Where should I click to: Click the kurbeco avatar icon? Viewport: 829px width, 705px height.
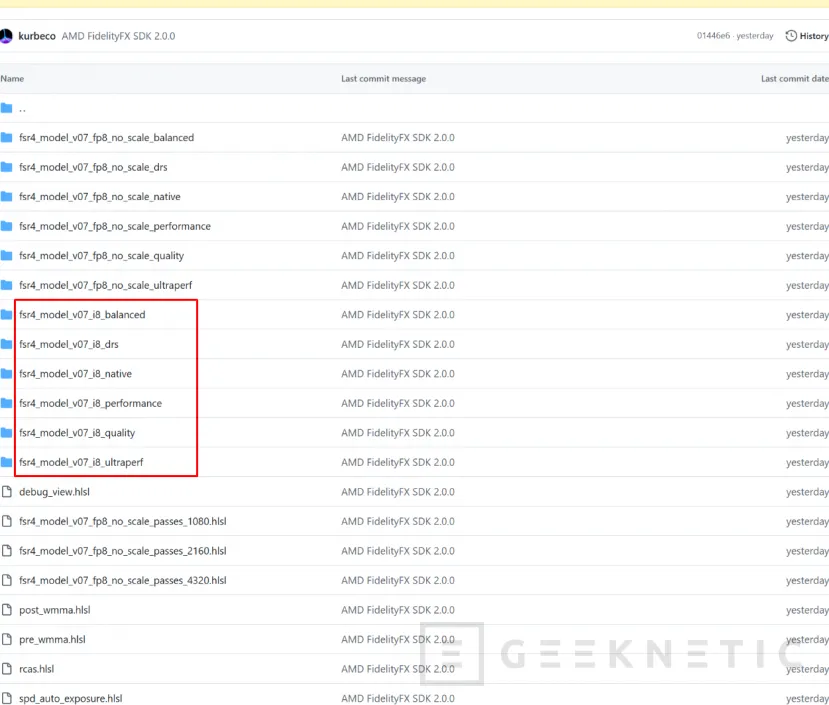coord(6,36)
